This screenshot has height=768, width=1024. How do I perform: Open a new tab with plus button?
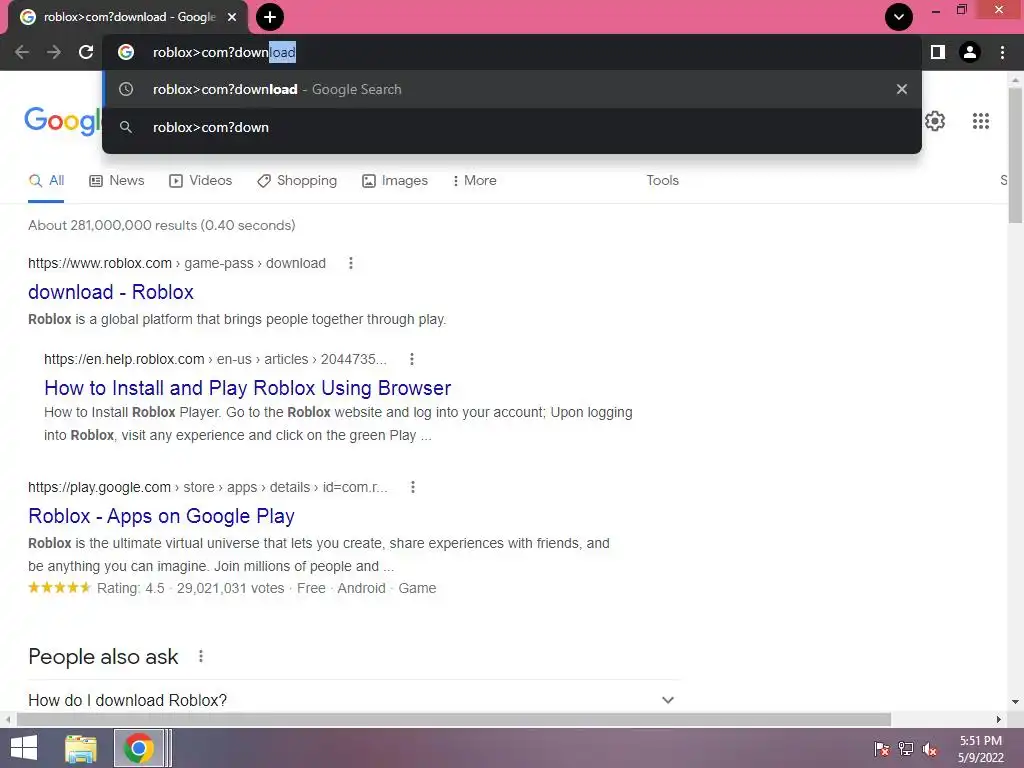(270, 17)
